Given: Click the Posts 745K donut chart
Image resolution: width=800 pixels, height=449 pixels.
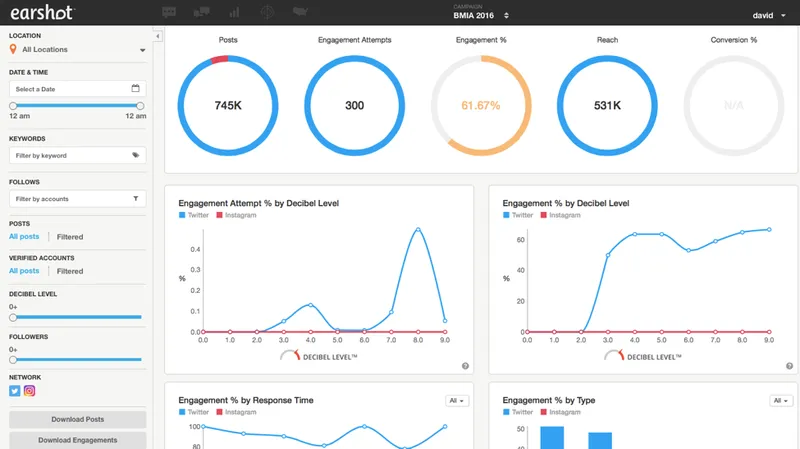Looking at the screenshot, I should pyautogui.click(x=228, y=106).
